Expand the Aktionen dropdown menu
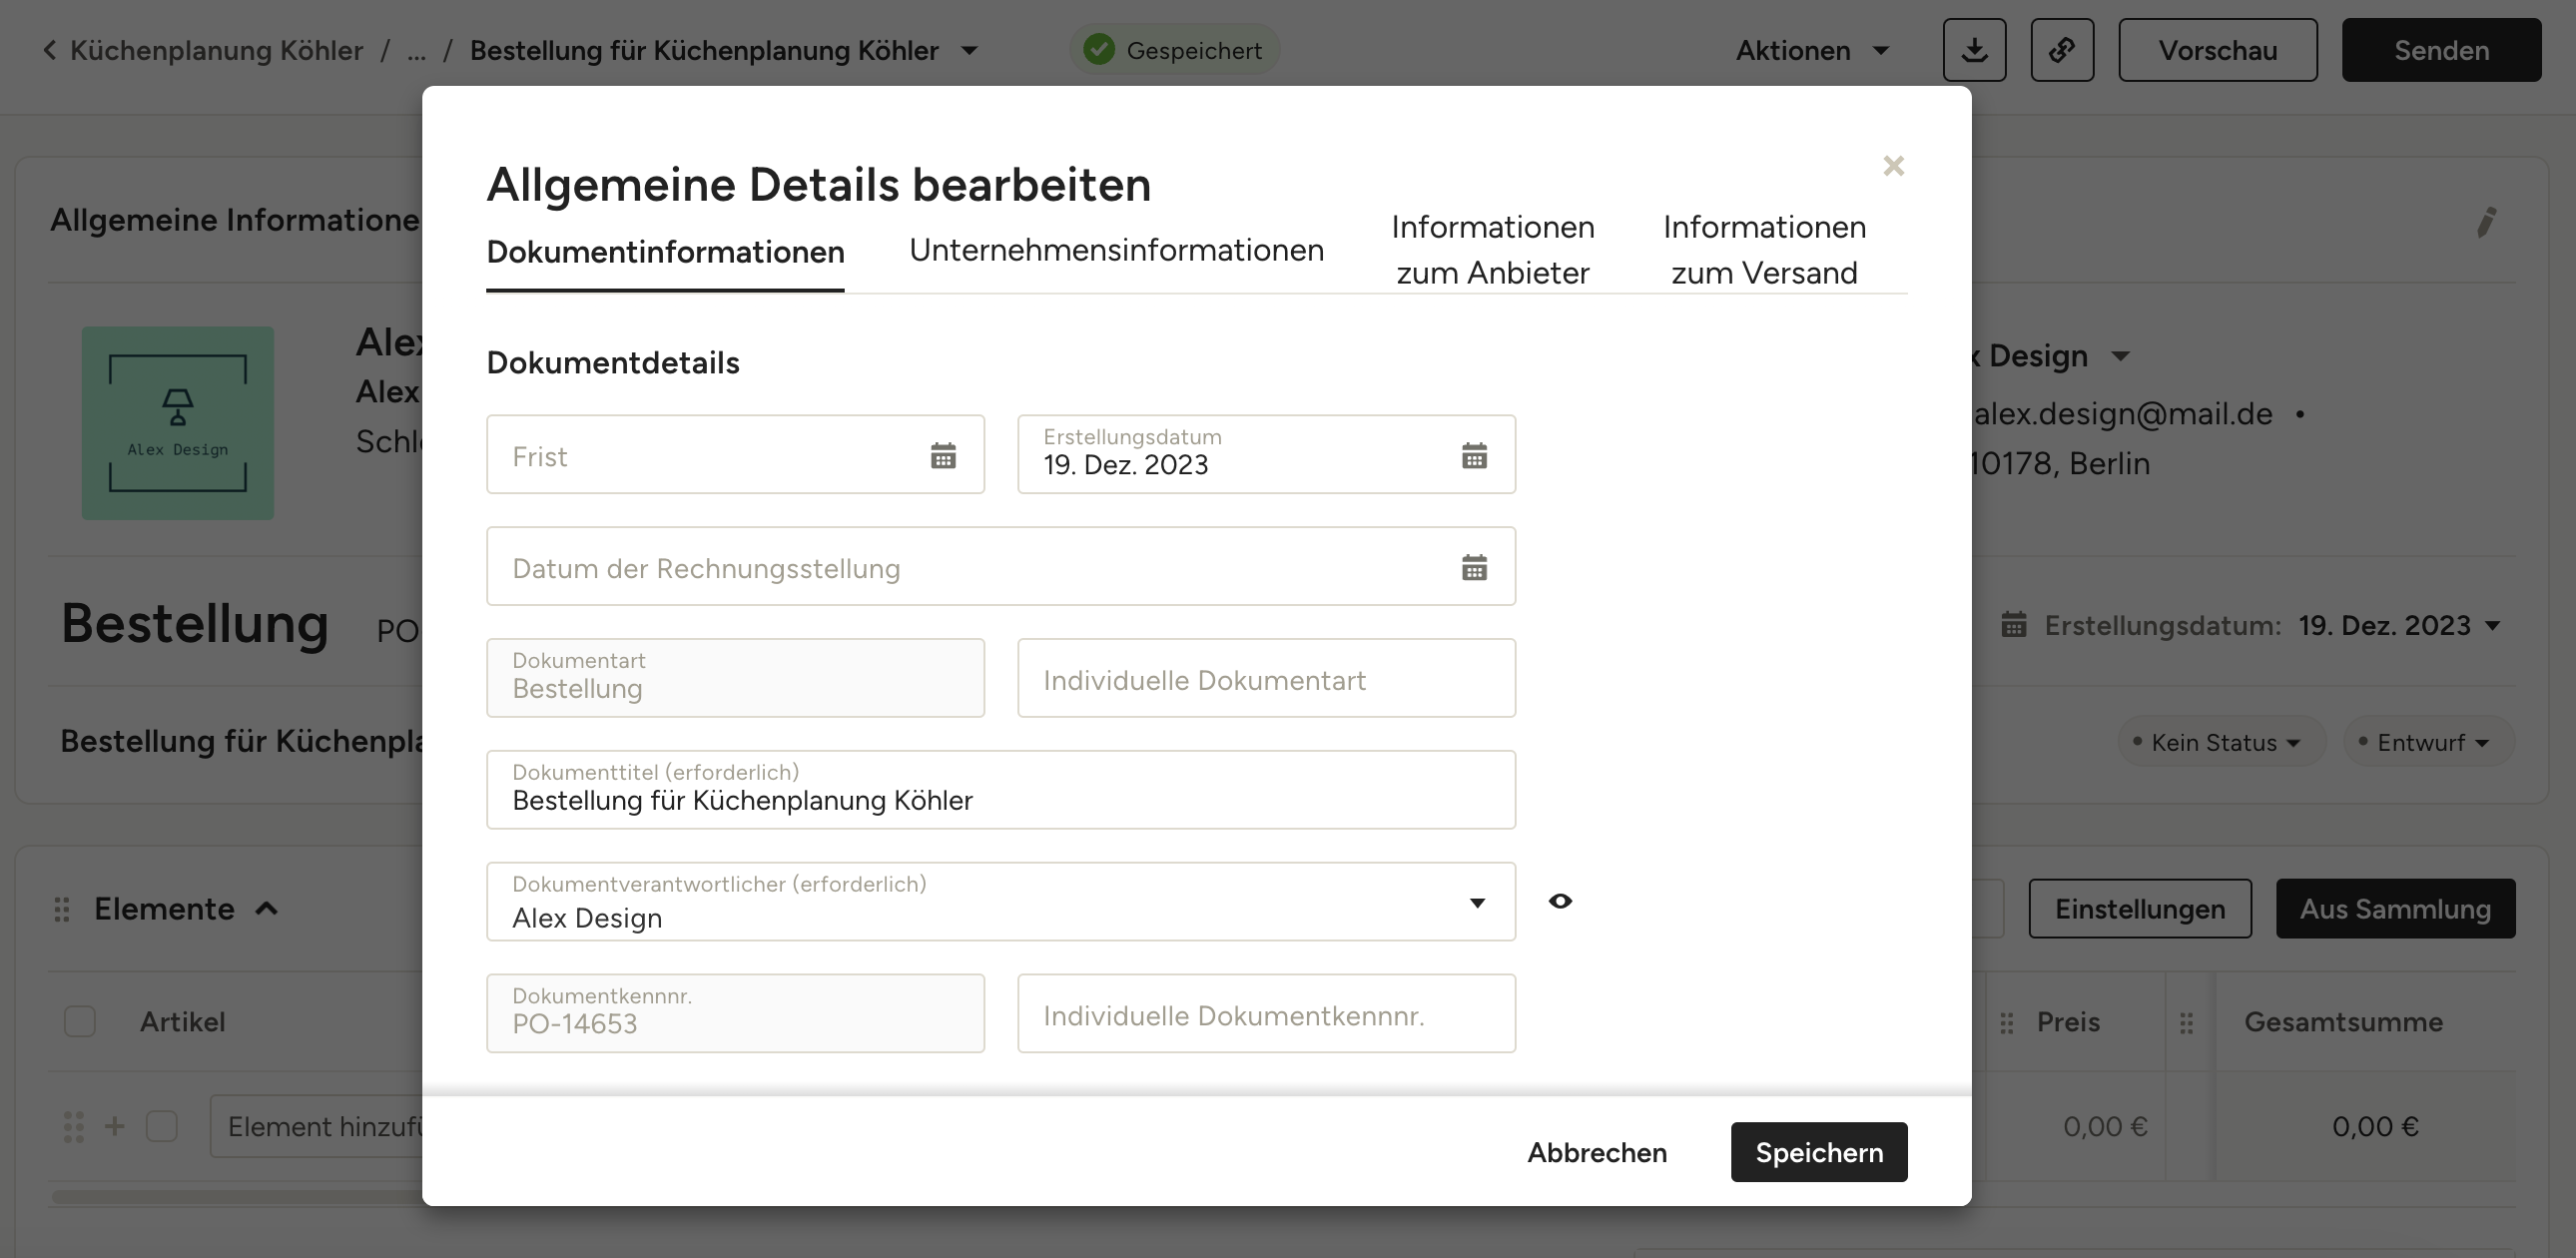2576x1258 pixels. click(1811, 50)
